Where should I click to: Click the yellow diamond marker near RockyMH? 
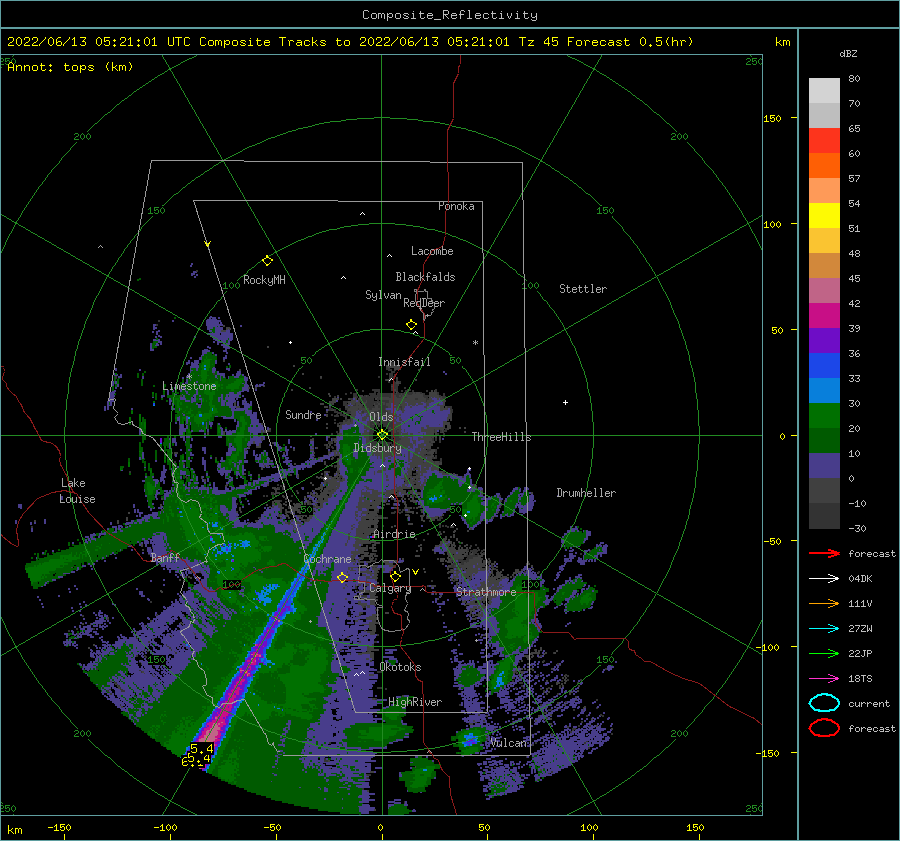pos(267,261)
